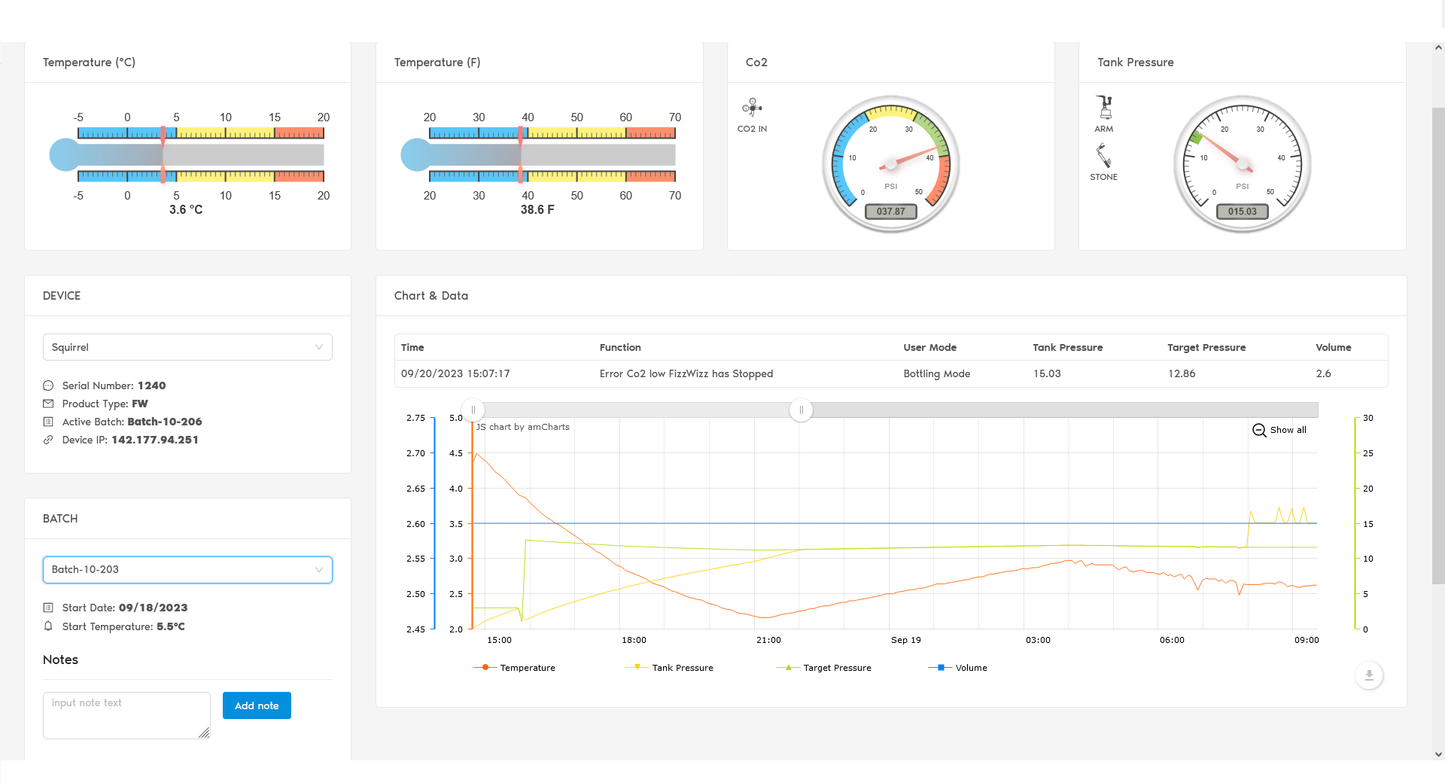Click the chart download export icon
Screen dimensions: 1445x783
[1369, 675]
